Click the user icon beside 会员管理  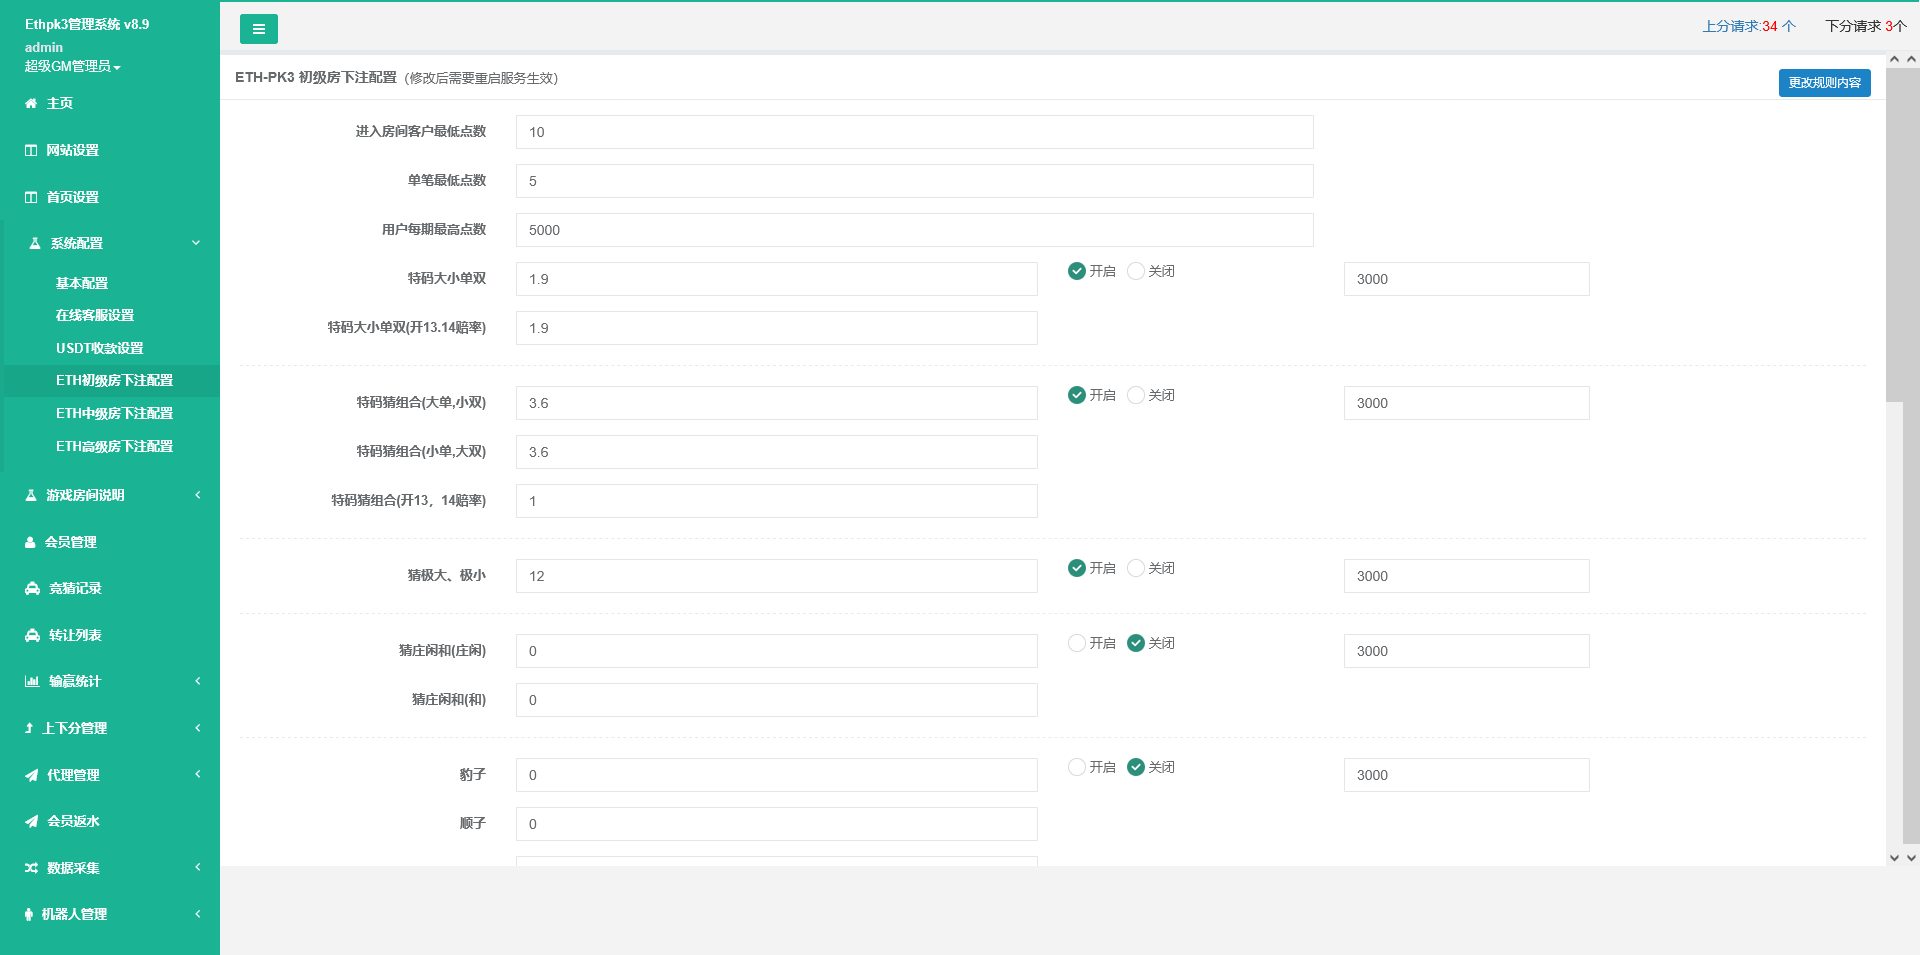(x=30, y=542)
